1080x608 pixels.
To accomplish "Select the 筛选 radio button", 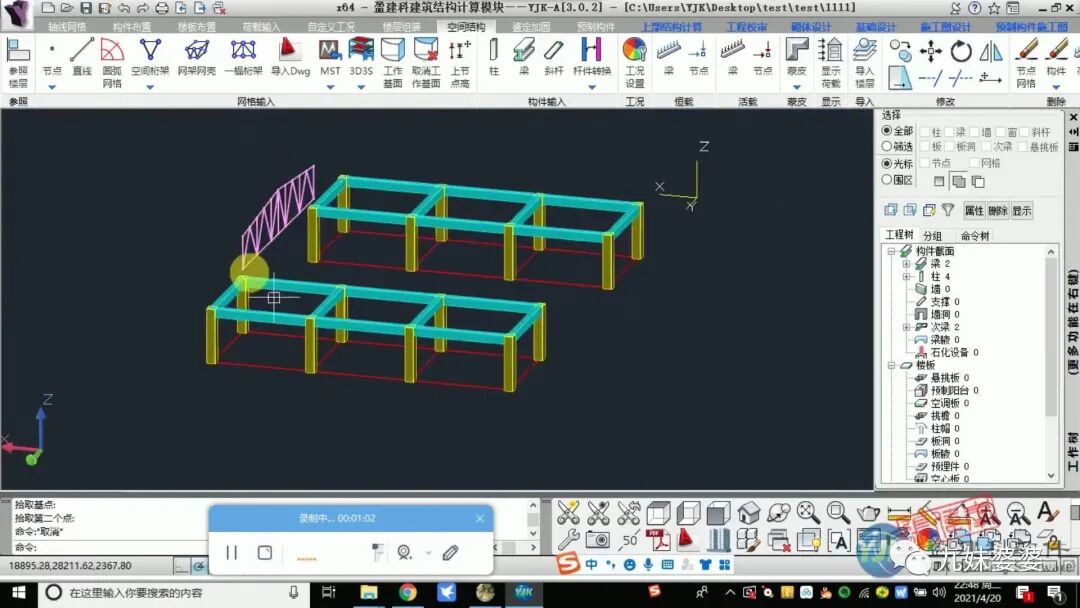I will [x=886, y=146].
